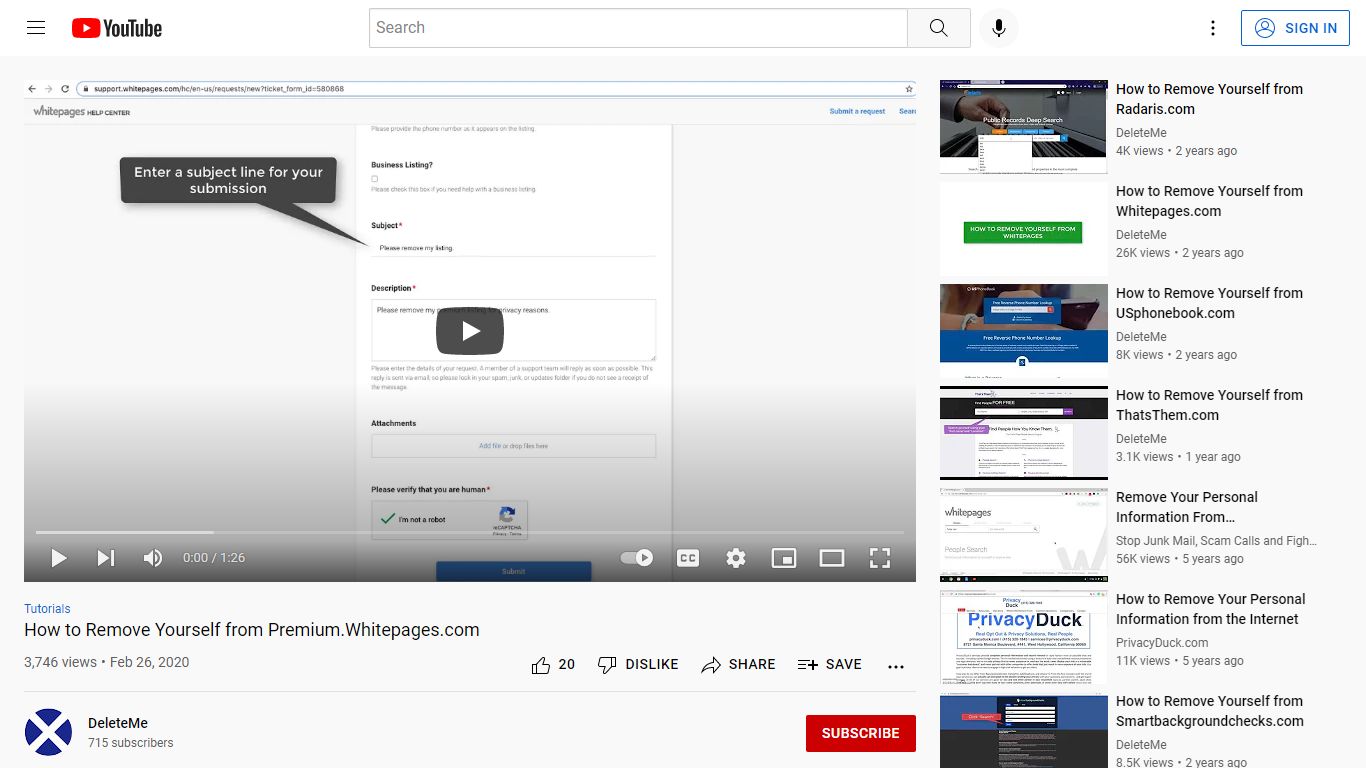The height and width of the screenshot is (768, 1366).
Task: Seek on the video progress bar
Action: pos(470,532)
